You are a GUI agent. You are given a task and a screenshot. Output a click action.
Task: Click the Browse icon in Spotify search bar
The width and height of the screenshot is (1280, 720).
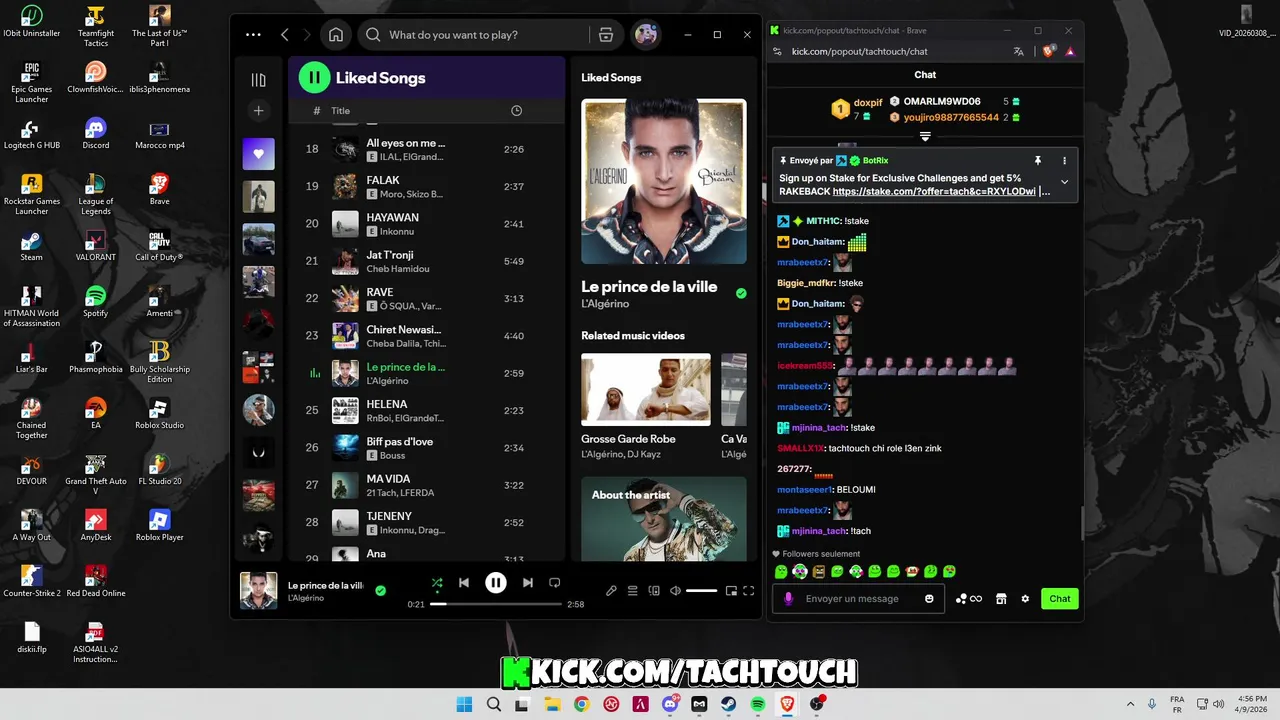606,35
